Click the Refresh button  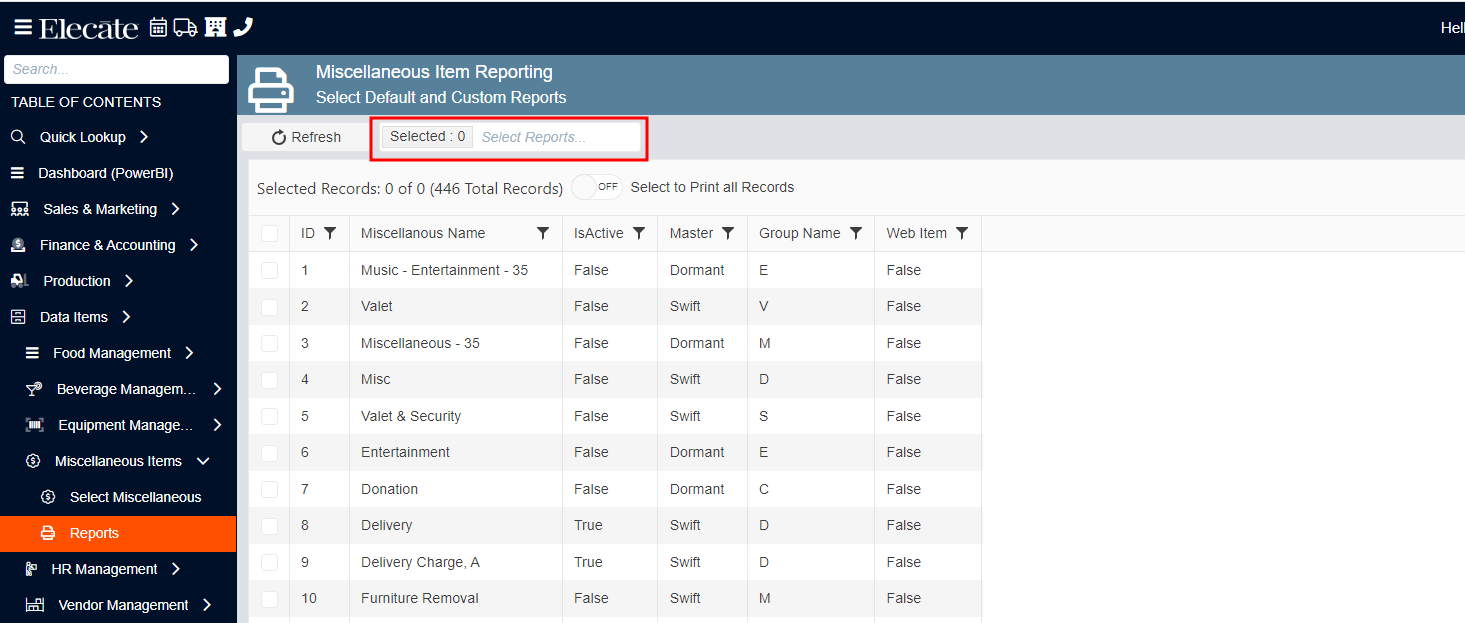[306, 137]
